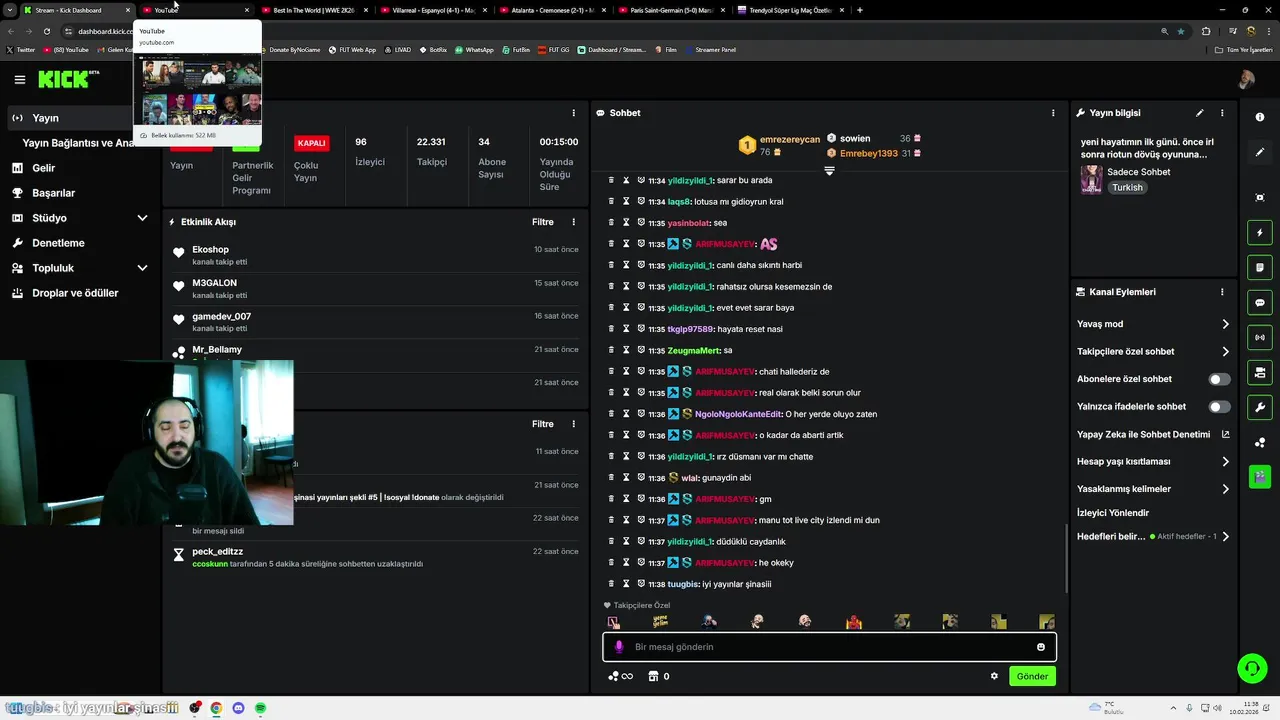Open Discord from the taskbar
Viewport: 1280px width, 720px height.
coord(238,708)
